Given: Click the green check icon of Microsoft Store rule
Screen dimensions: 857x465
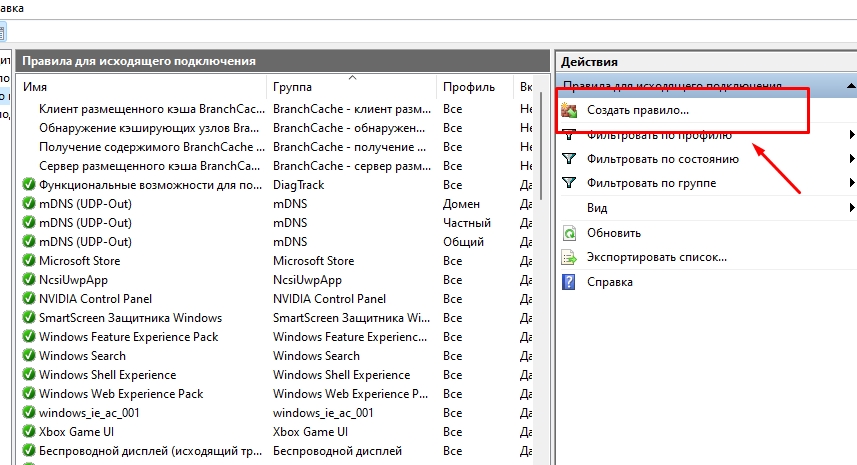Looking at the screenshot, I should [29, 261].
